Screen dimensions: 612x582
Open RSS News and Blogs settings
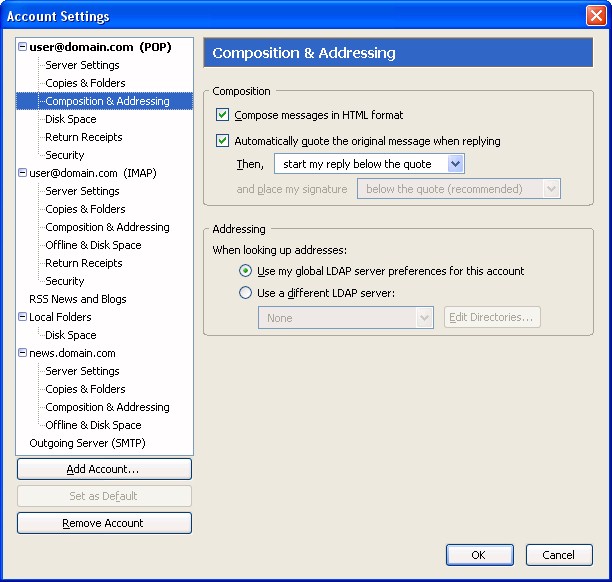78,299
